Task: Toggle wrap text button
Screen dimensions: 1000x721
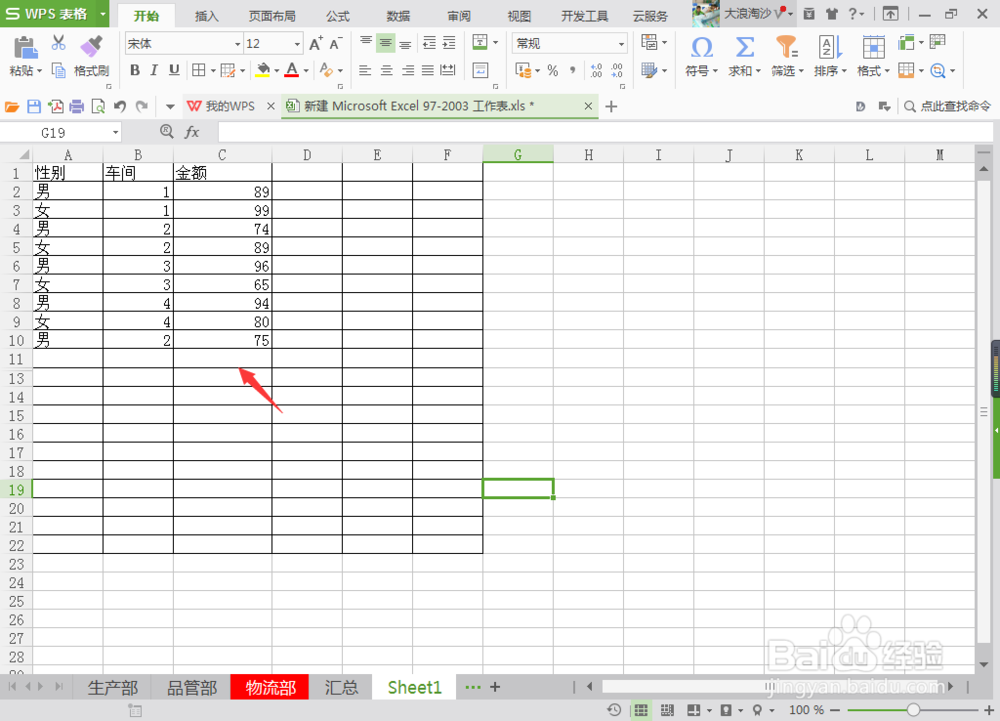Action: (x=480, y=70)
